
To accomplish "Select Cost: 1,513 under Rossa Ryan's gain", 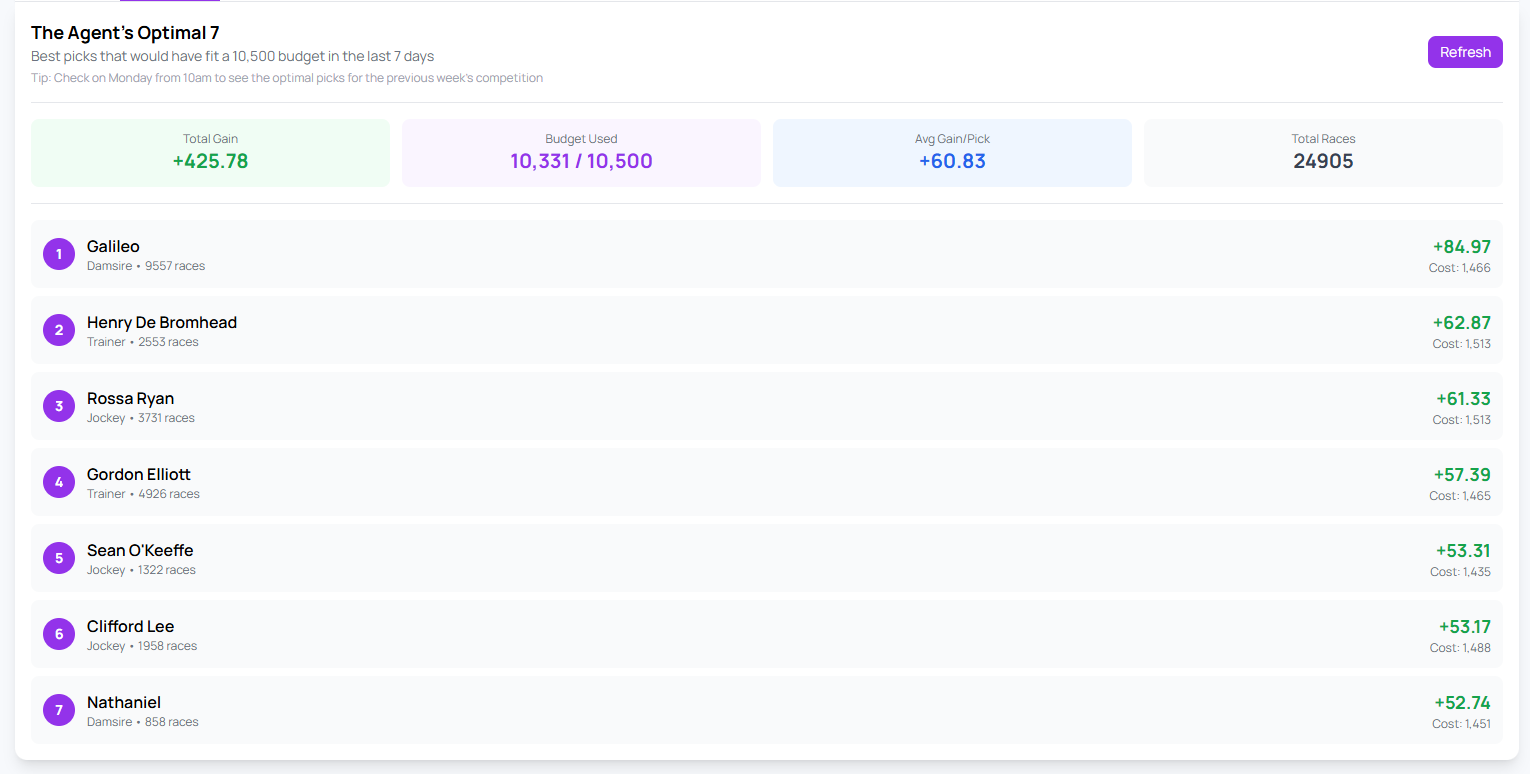I will click(x=1462, y=420).
